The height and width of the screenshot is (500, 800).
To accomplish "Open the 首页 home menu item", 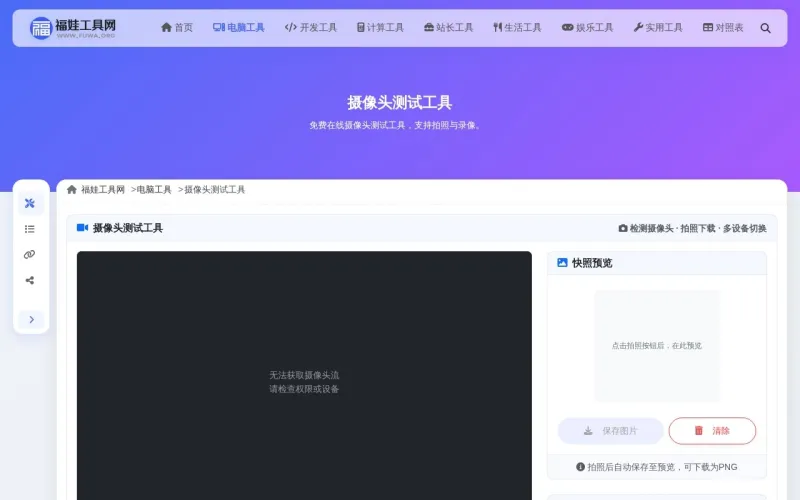I will (x=177, y=28).
